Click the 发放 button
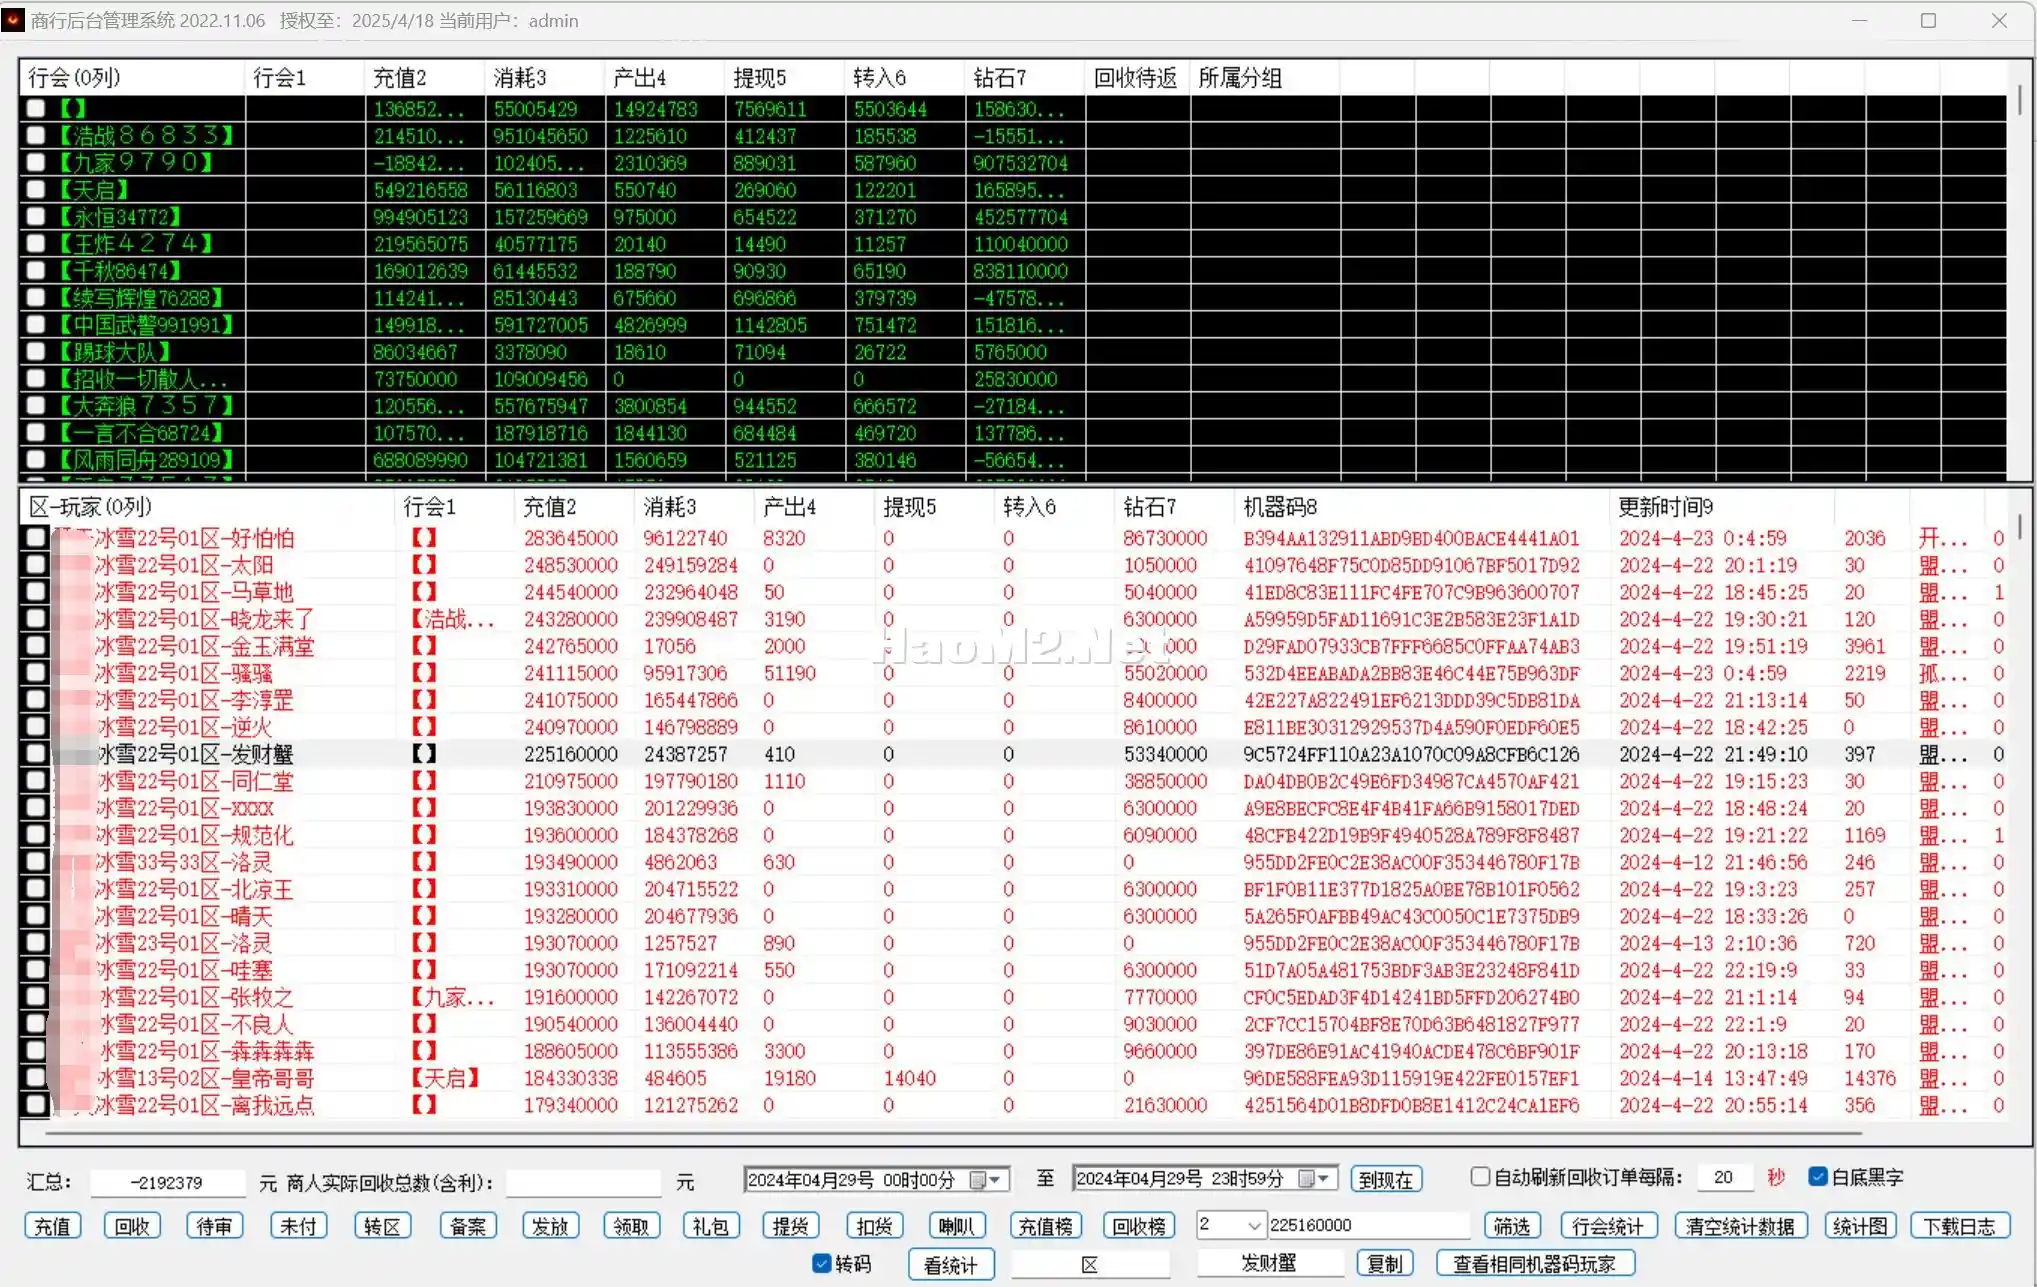This screenshot has height=1287, width=2037. 550,1226
